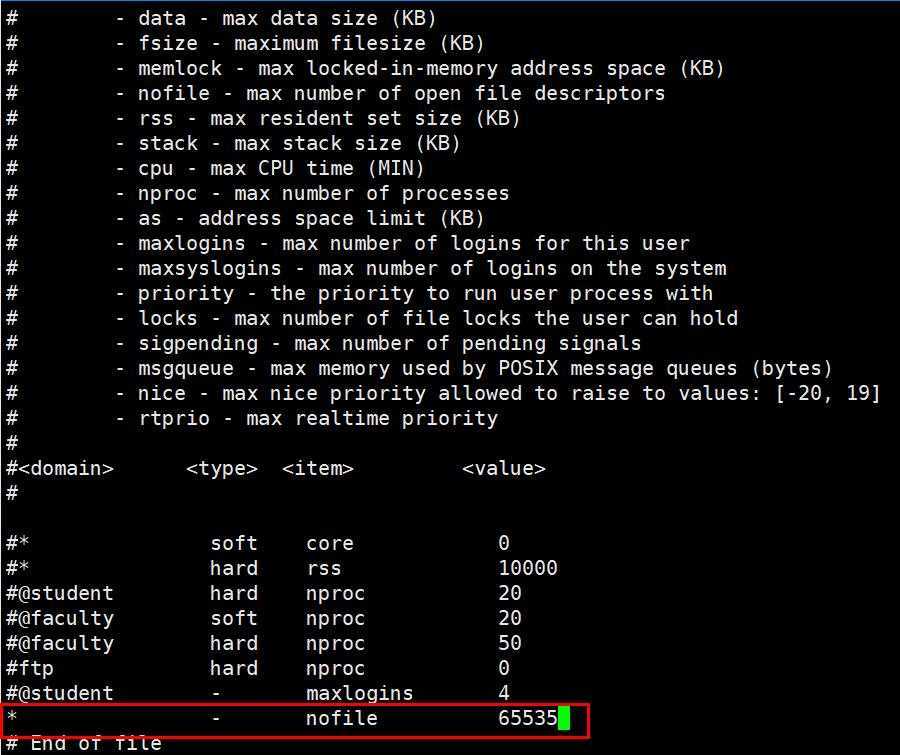Click the green cursor block after 65535
Image resolution: width=900 pixels, height=755 pixels.
pos(564,719)
